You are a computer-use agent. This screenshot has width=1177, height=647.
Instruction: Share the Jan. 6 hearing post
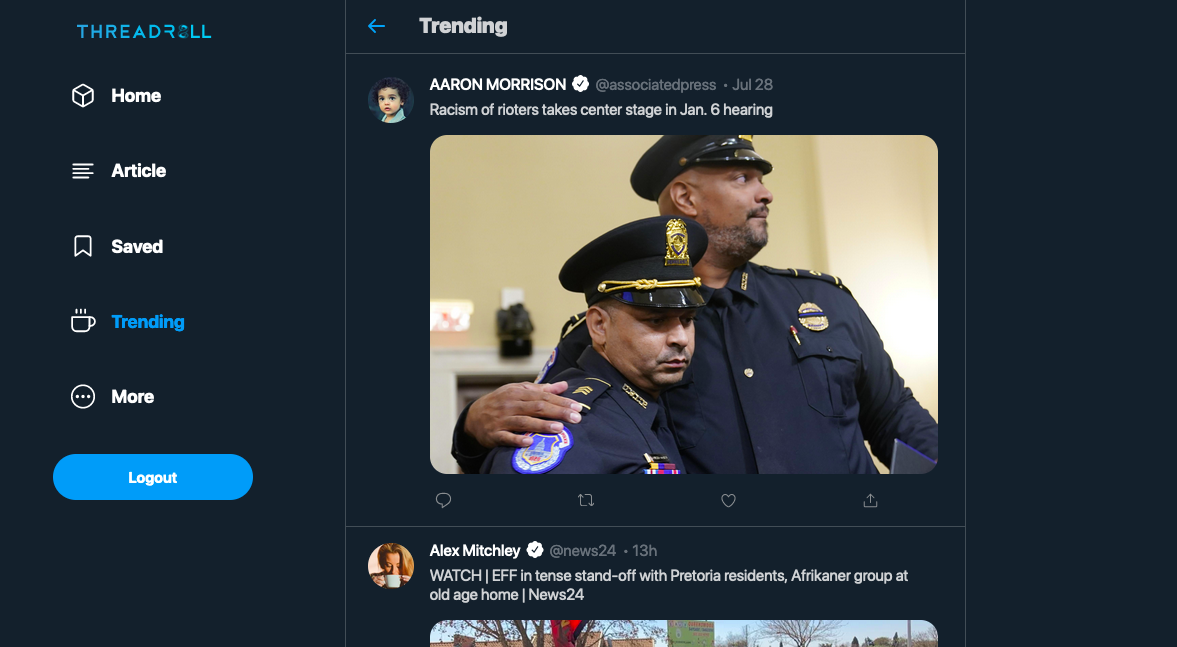pyautogui.click(x=870, y=500)
